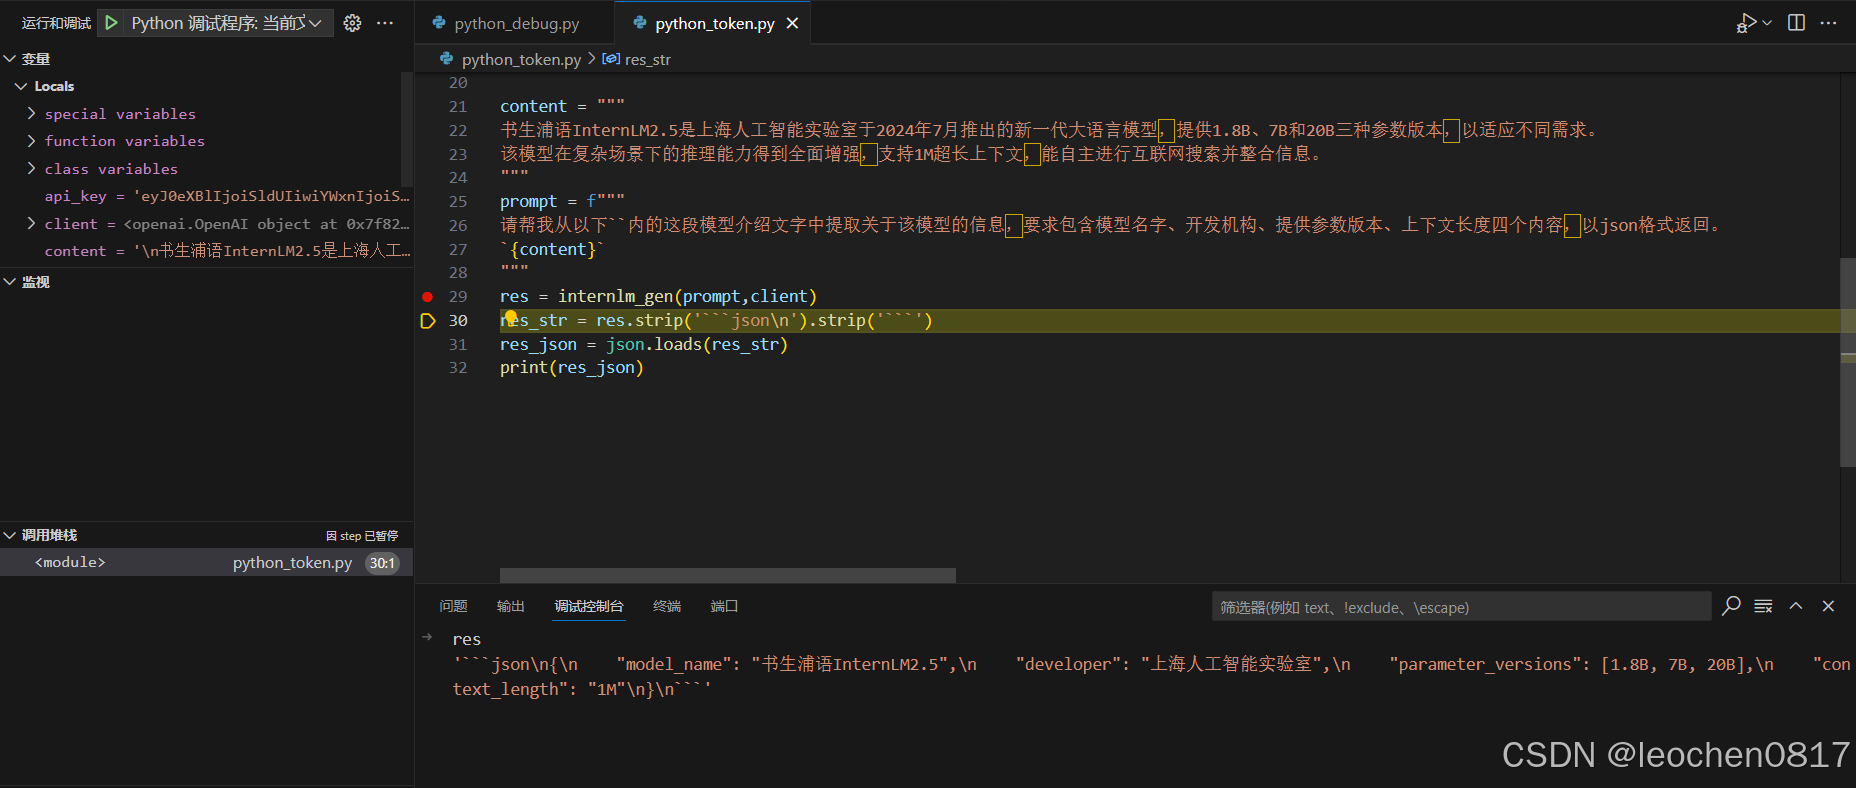The height and width of the screenshot is (788, 1856).
Task: Close the python_token.py tab
Action: coord(792,23)
